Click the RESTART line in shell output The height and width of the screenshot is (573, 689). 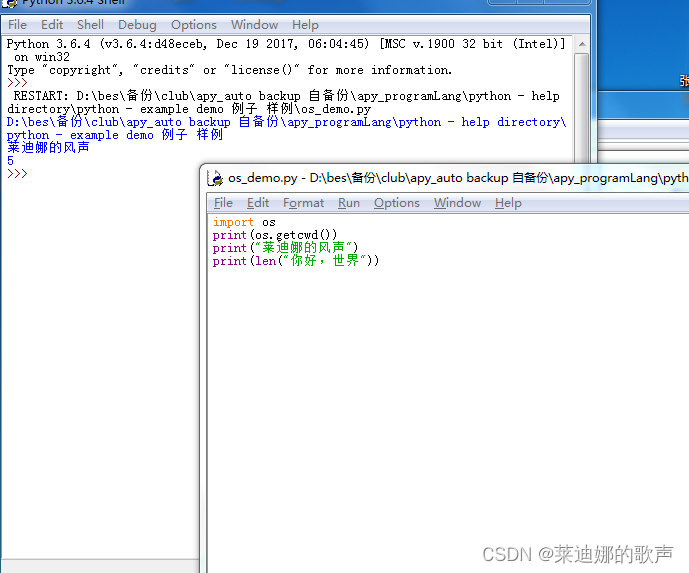pos(283,102)
